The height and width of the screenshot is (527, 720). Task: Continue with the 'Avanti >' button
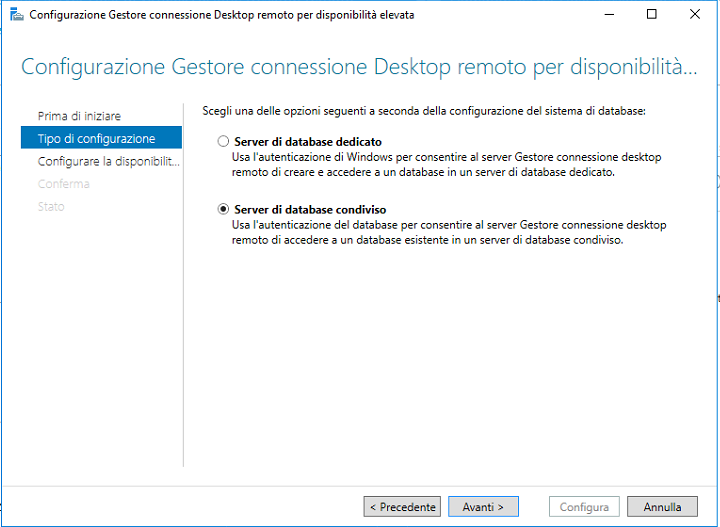(x=483, y=507)
